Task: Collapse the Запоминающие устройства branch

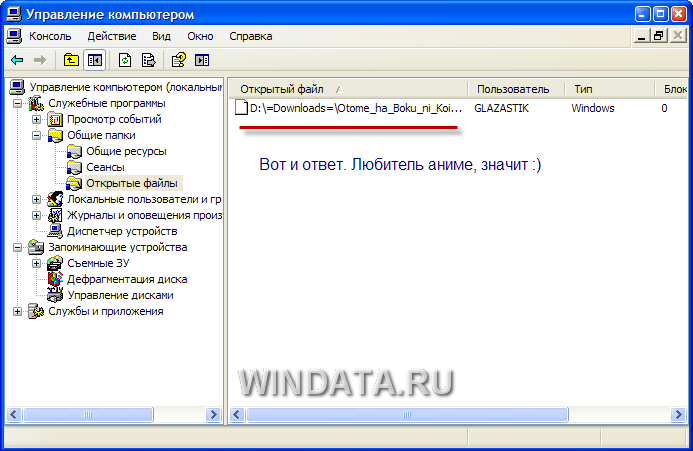Action: (x=17, y=247)
